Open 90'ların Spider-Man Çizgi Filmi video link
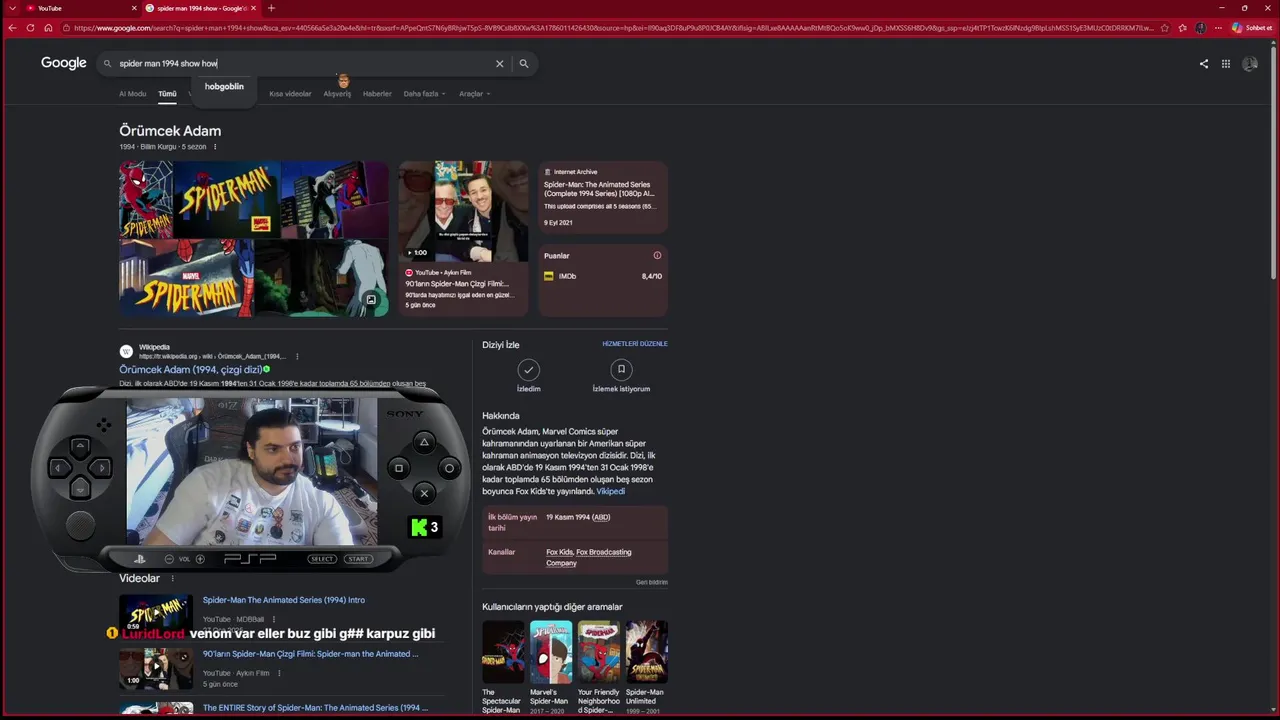The image size is (1280, 720). [x=311, y=654]
